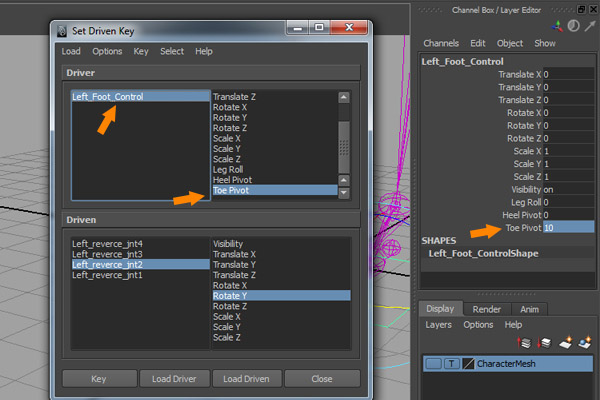
Task: Create a new empty layer icon
Action: tap(566, 342)
